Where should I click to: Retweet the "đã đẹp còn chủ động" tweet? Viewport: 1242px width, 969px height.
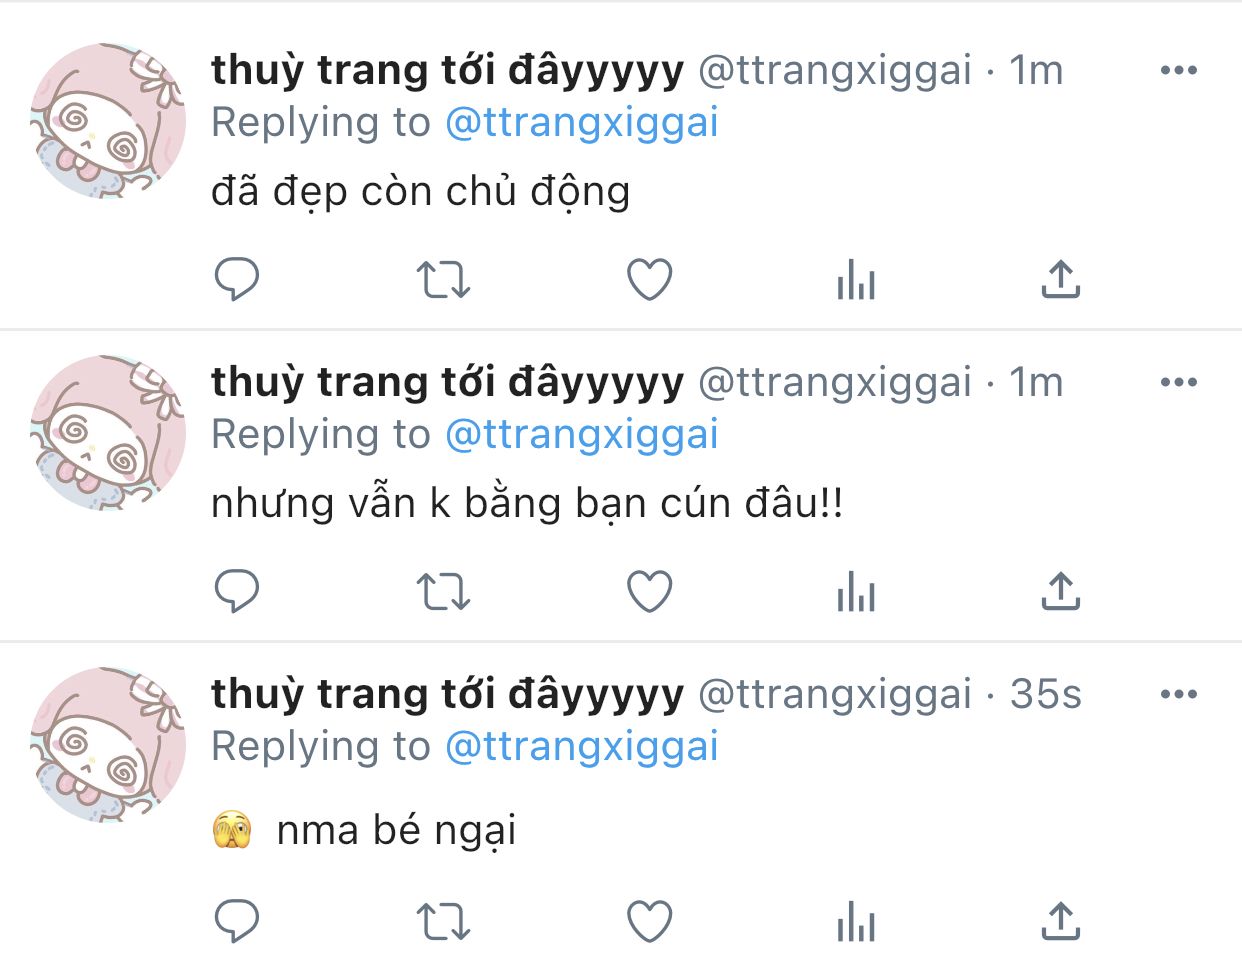[x=443, y=280]
